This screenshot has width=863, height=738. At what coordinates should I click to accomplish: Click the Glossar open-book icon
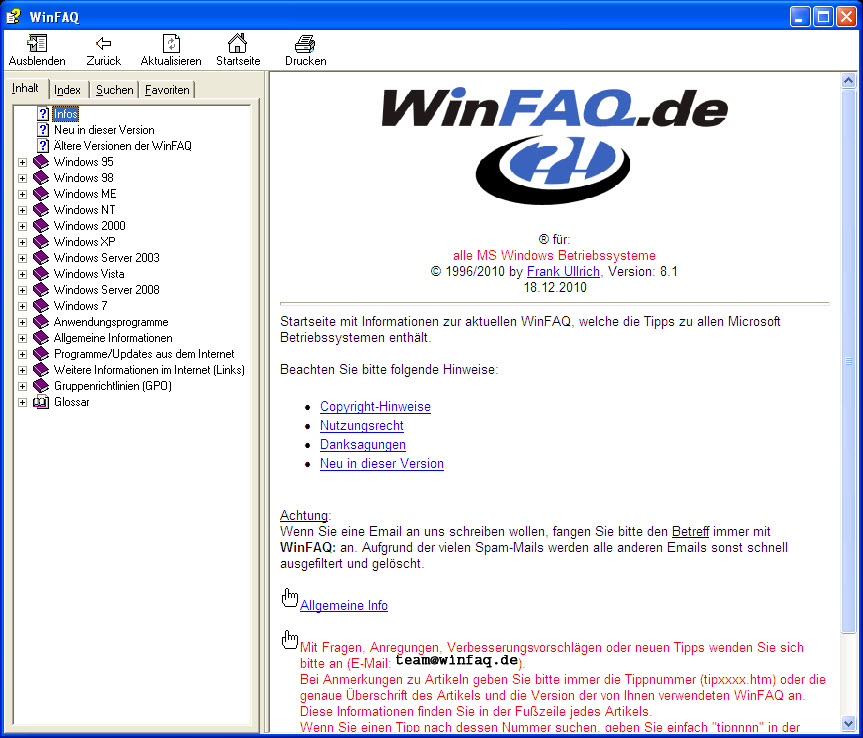(41, 402)
